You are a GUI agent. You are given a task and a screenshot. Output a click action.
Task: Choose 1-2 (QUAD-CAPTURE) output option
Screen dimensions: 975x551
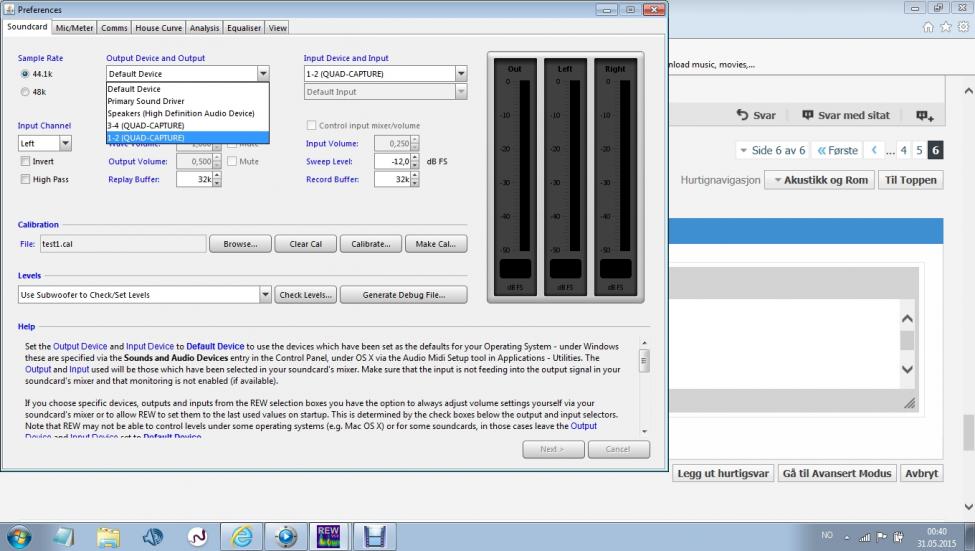pos(187,137)
